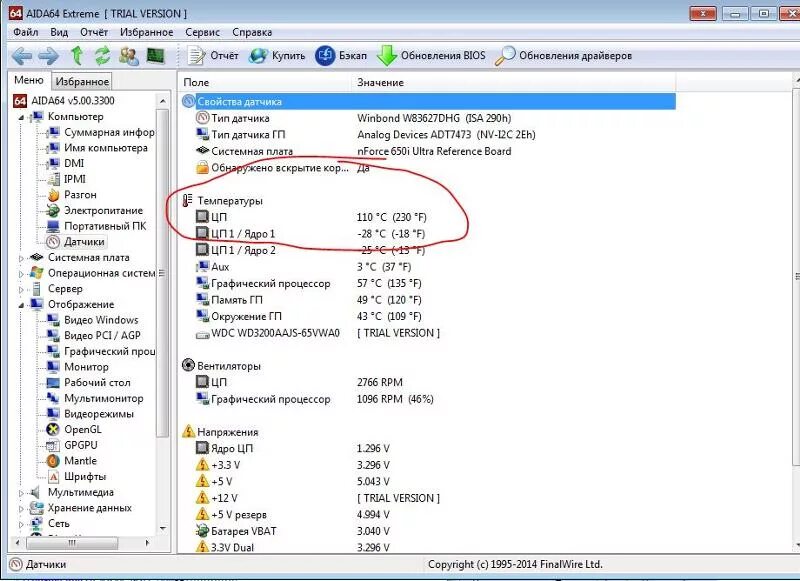800x581 pixels.
Task: Click the Бэкап toolbar button
Action: [x=341, y=56]
